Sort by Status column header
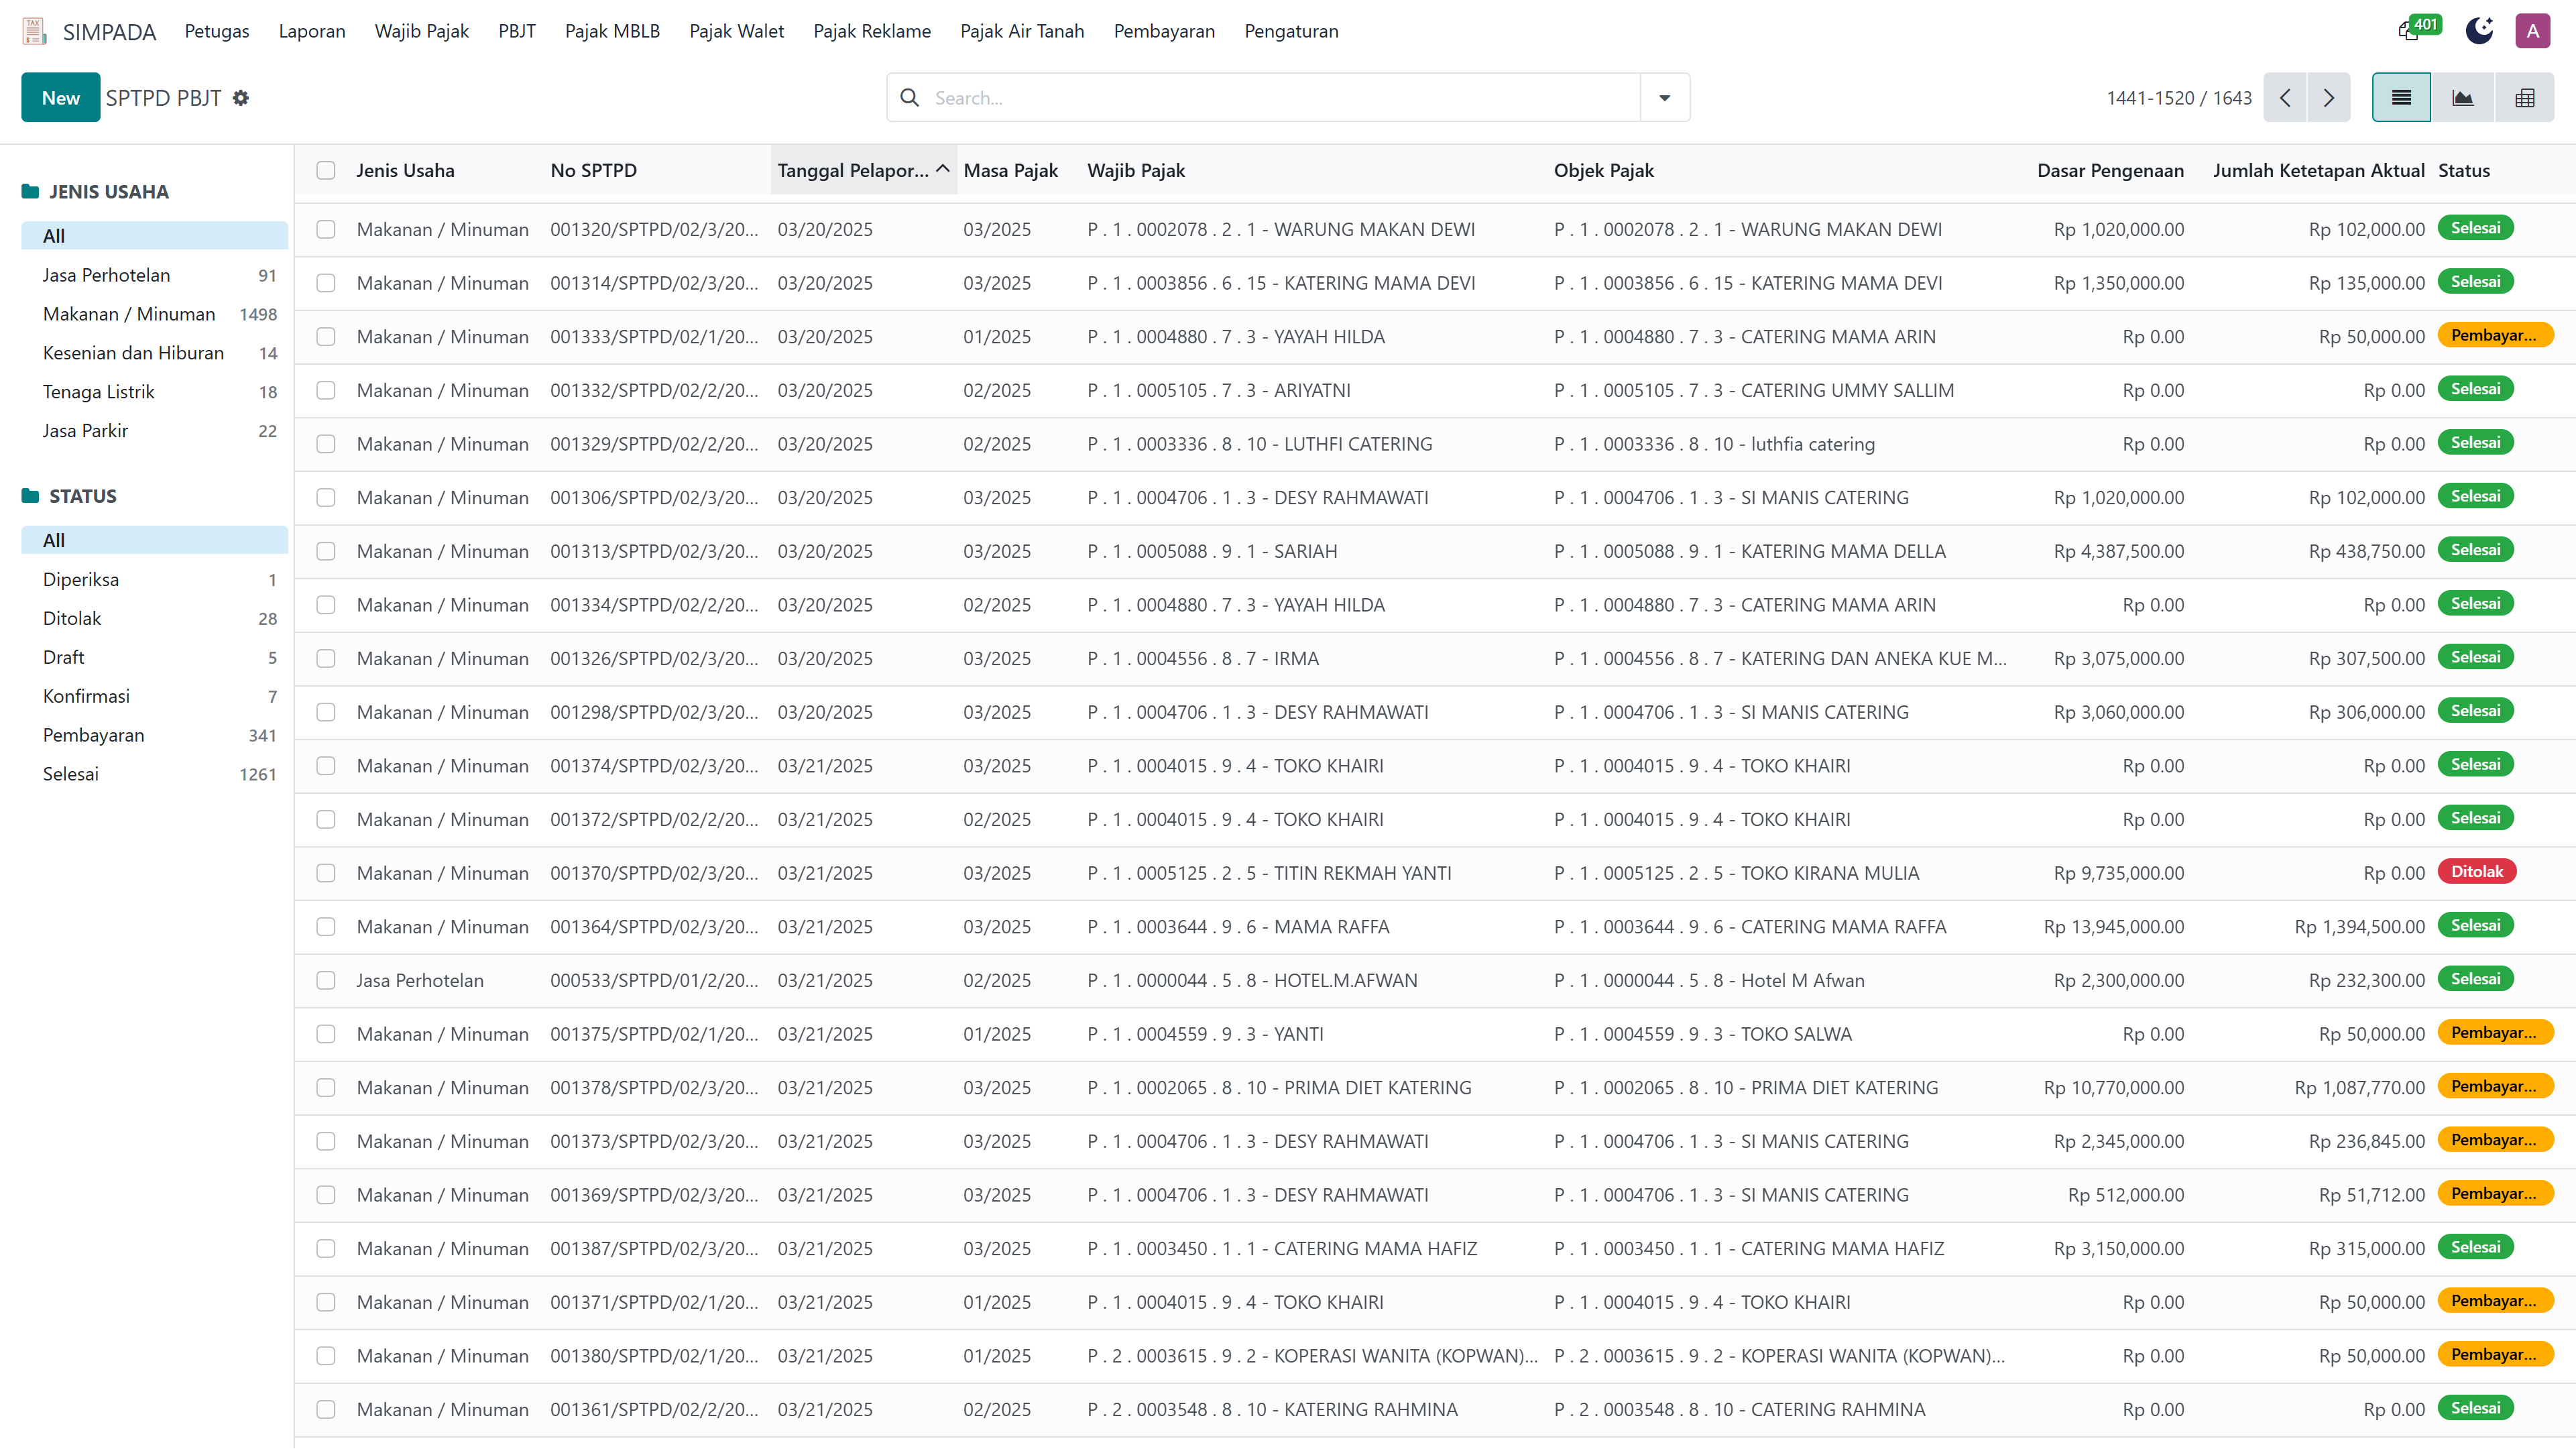Screen dimensions: 2576x1449 click(2463, 170)
